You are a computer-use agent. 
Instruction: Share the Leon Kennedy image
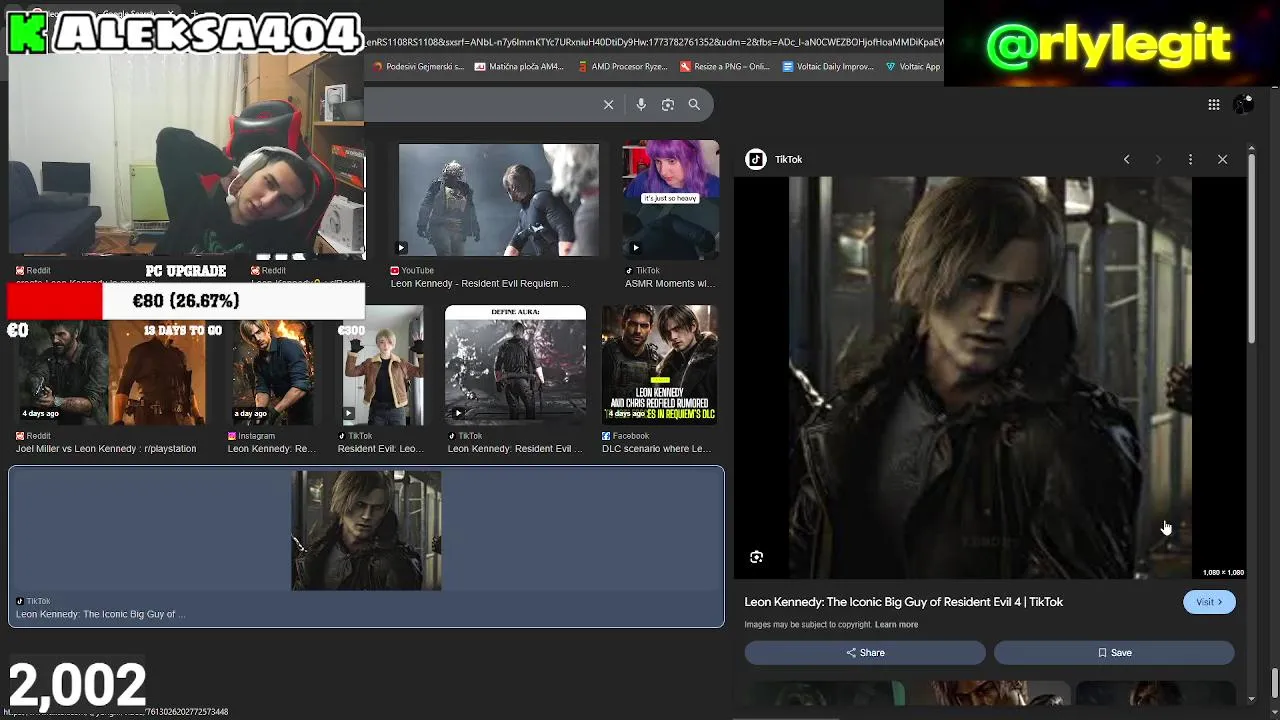click(865, 652)
